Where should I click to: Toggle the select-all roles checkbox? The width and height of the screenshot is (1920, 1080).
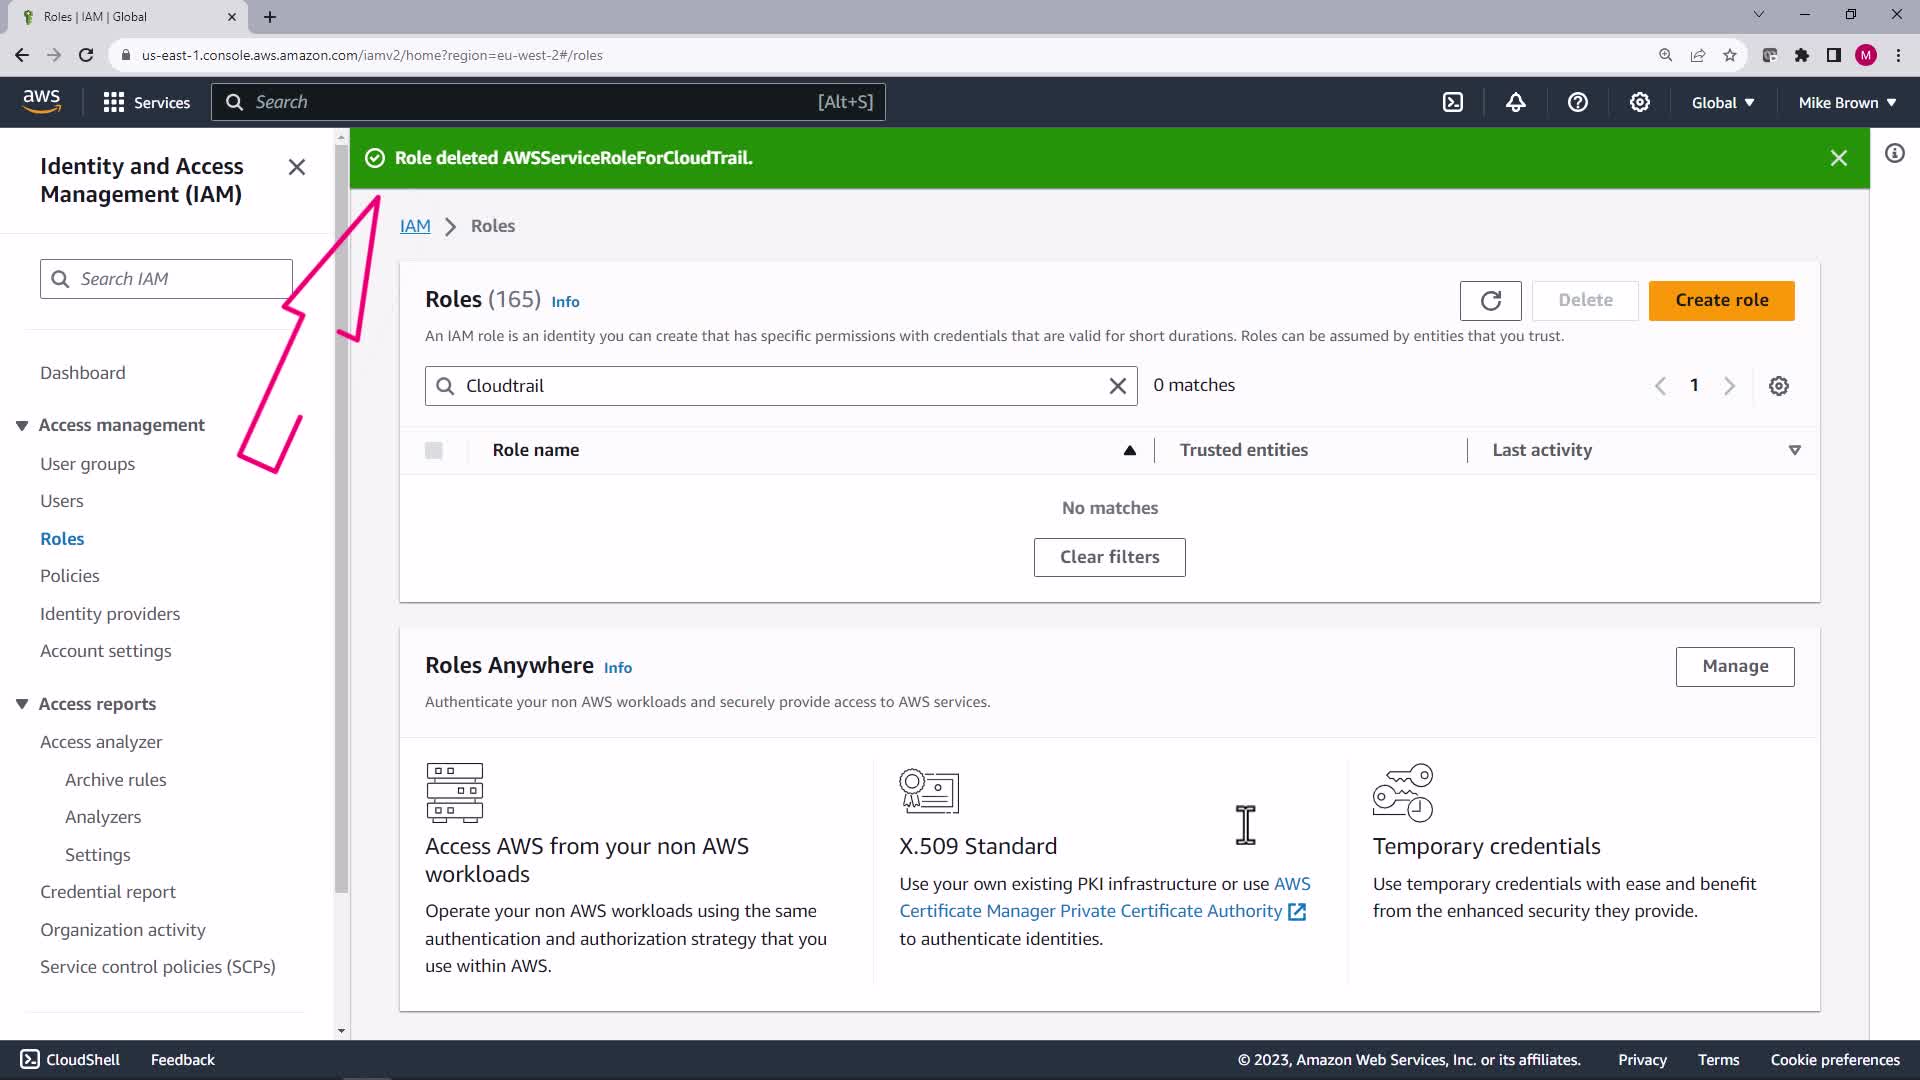point(434,451)
